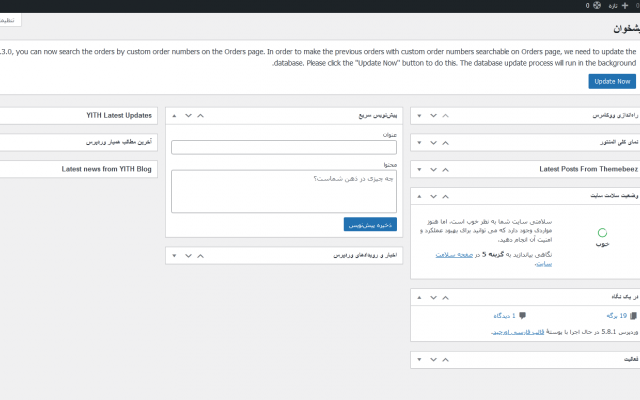Move اخبار و رویدادهای وردپرس widget down

coord(188,256)
